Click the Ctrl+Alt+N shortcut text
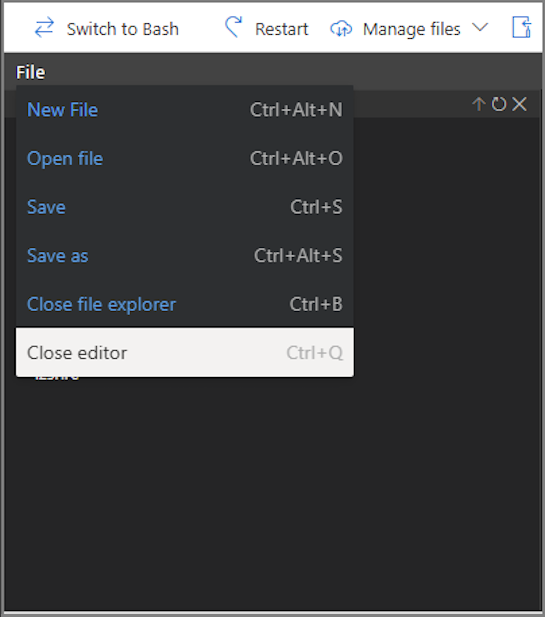 tap(296, 110)
